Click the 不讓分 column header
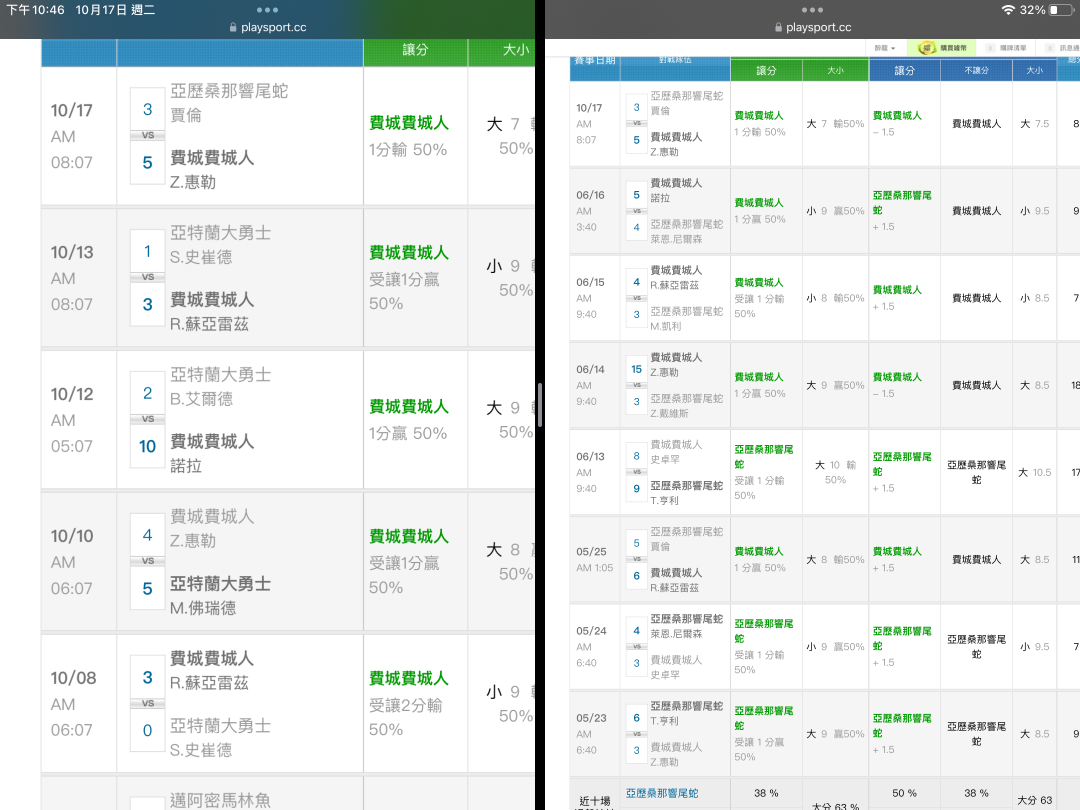This screenshot has height=810, width=1080. (x=976, y=70)
